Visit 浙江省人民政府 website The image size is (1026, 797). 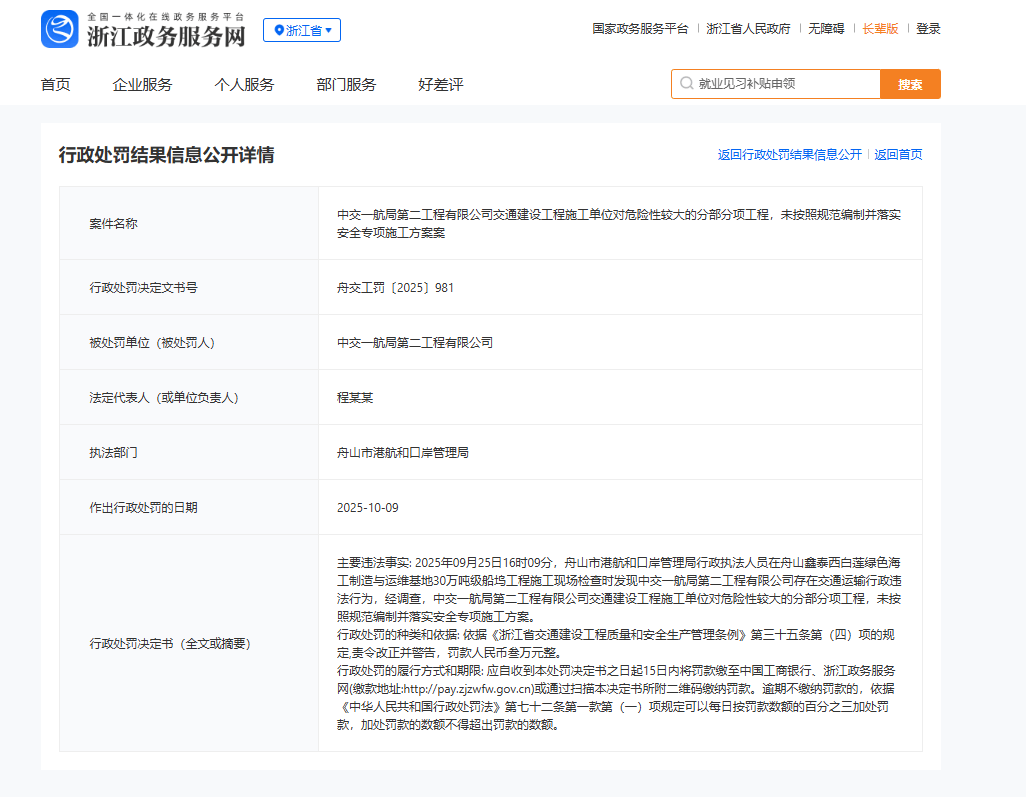751,28
